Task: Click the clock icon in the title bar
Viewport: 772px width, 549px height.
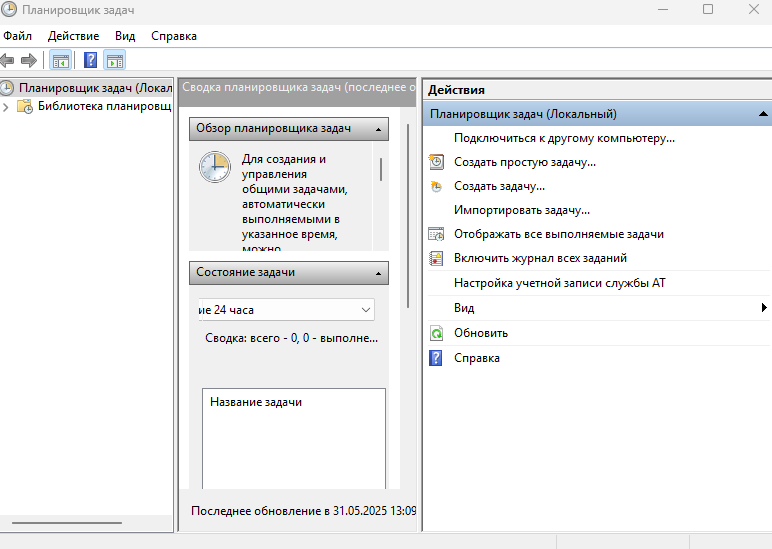Action: [8, 9]
